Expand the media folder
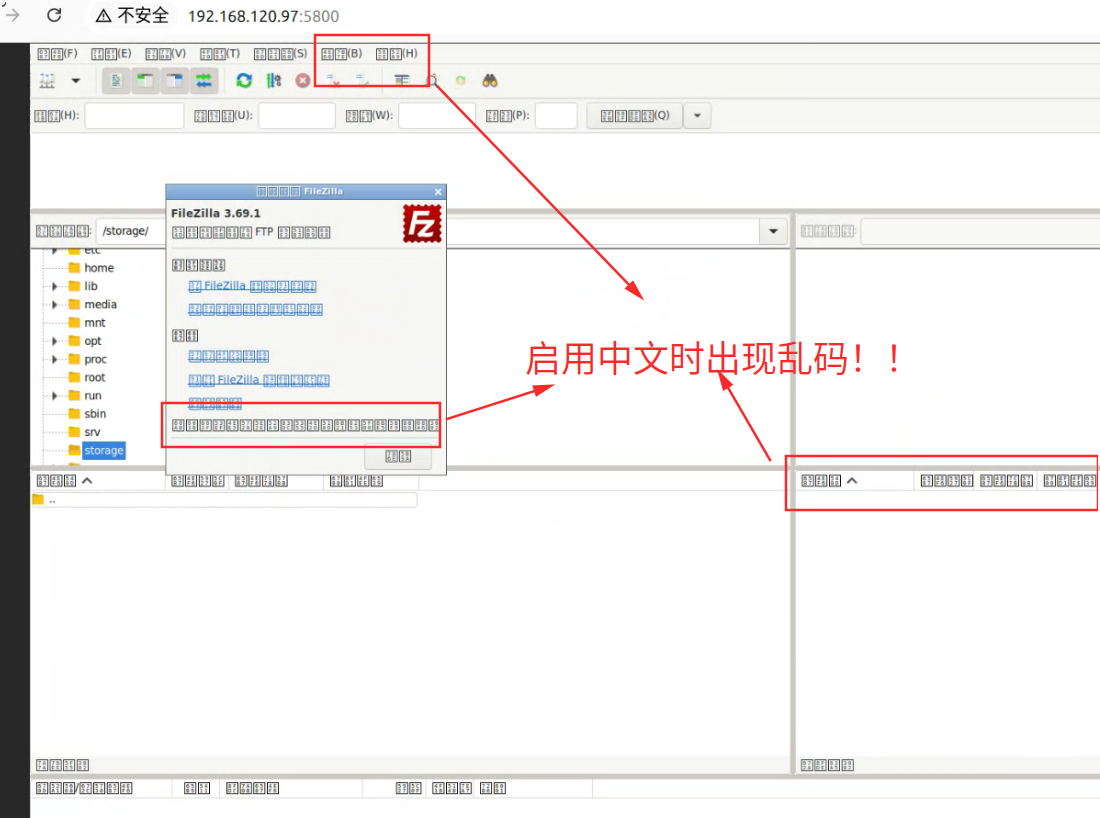1100x818 pixels. tap(55, 304)
